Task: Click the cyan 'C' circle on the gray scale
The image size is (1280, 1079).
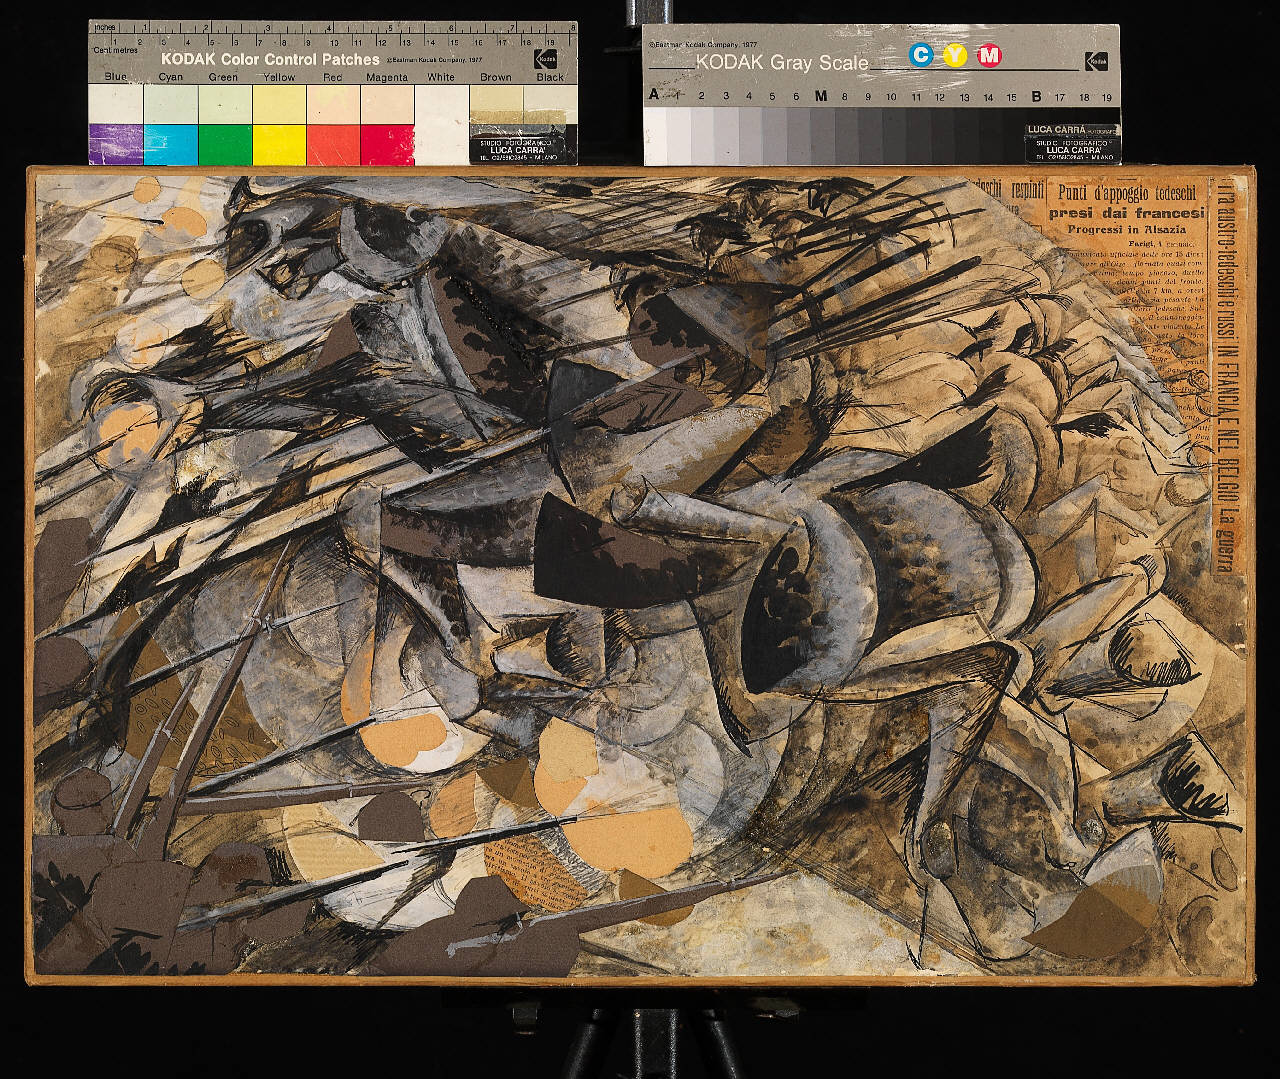Action: coord(921,55)
